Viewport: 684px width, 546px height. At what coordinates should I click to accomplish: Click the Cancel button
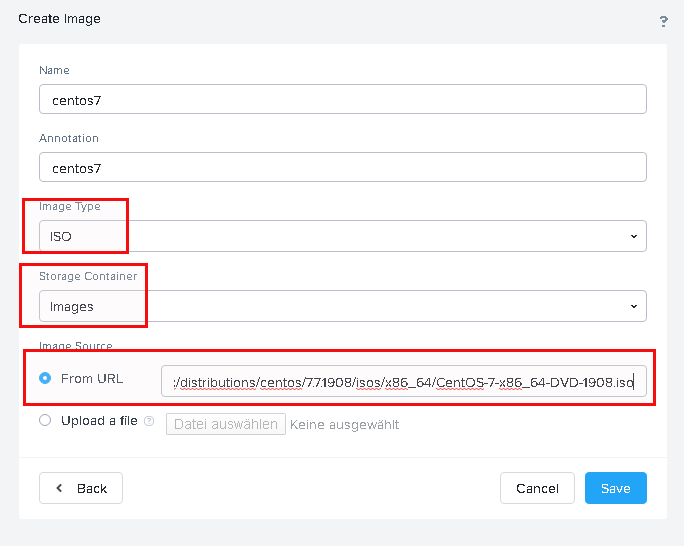(x=537, y=488)
